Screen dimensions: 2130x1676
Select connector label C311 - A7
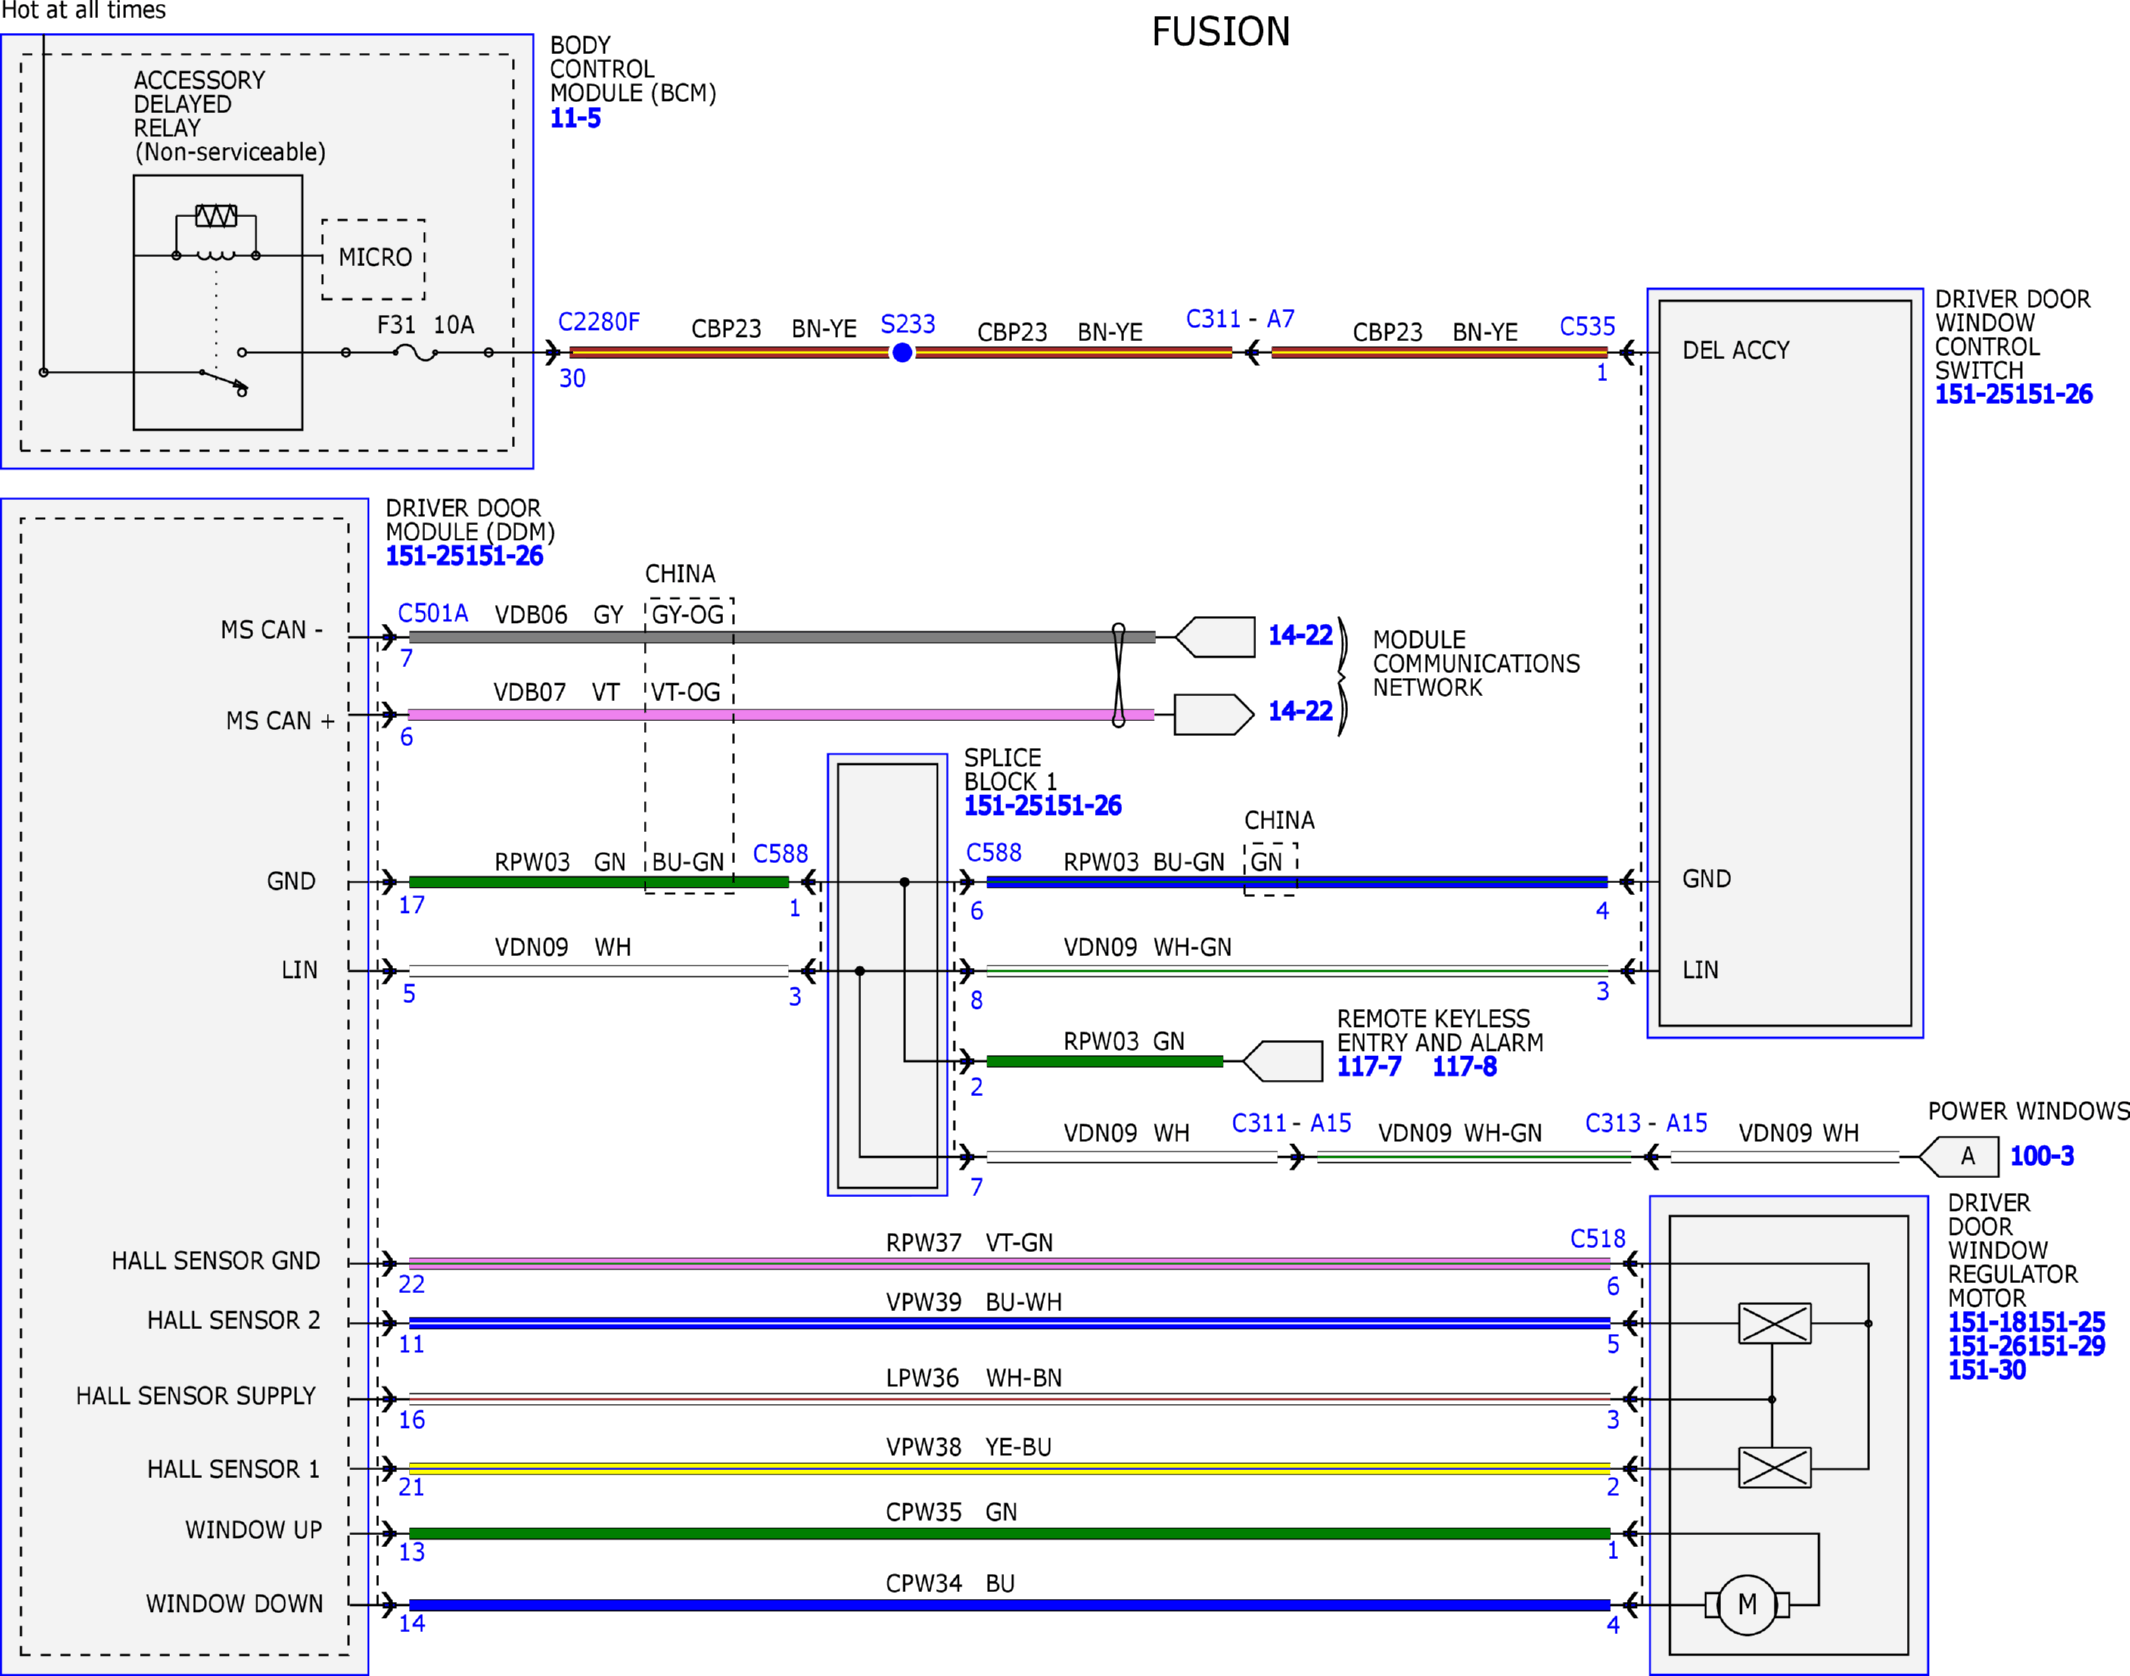click(1240, 319)
